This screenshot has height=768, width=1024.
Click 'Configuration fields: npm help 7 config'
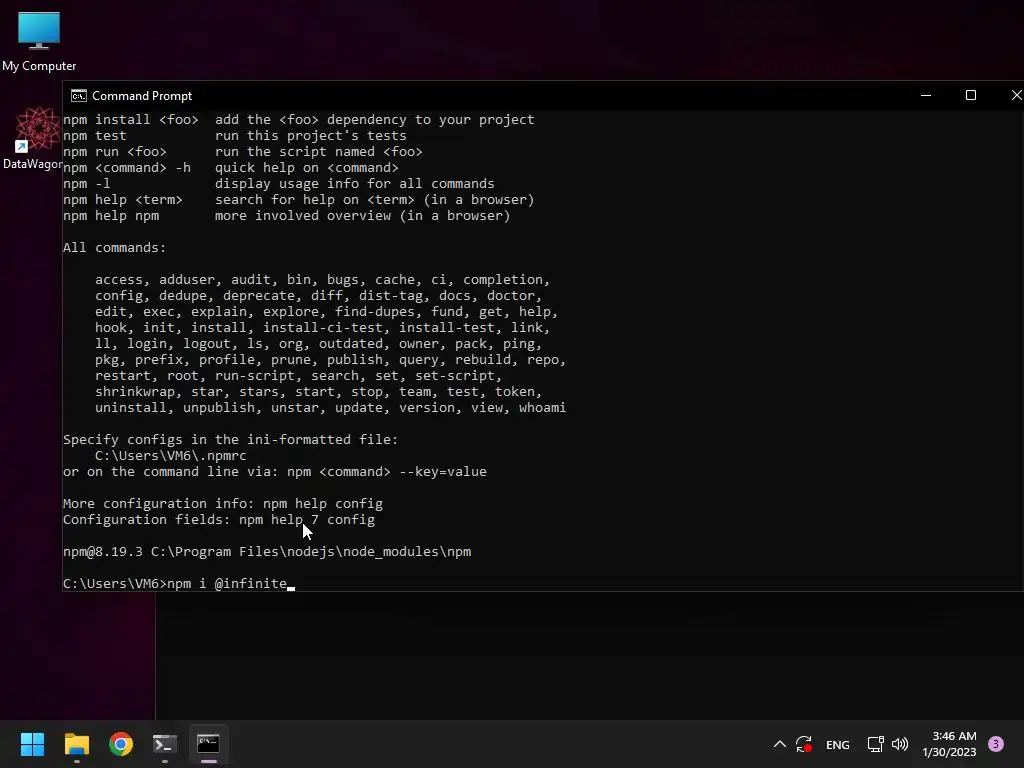[x=219, y=520]
